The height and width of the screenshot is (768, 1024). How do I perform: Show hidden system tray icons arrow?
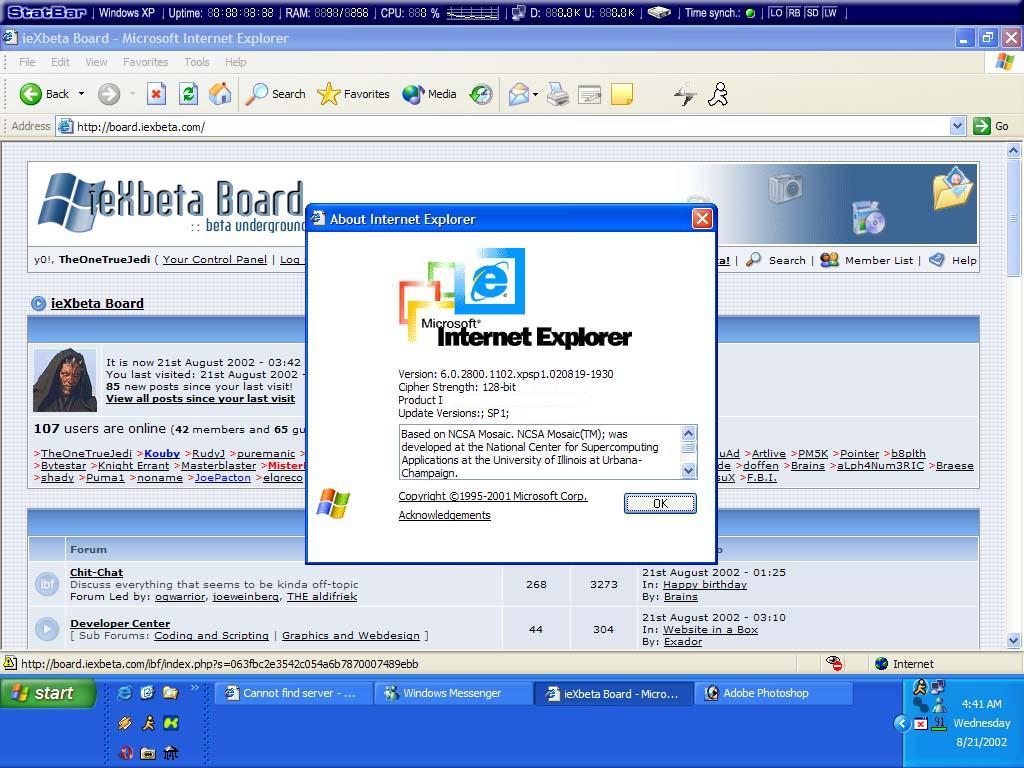coord(902,724)
